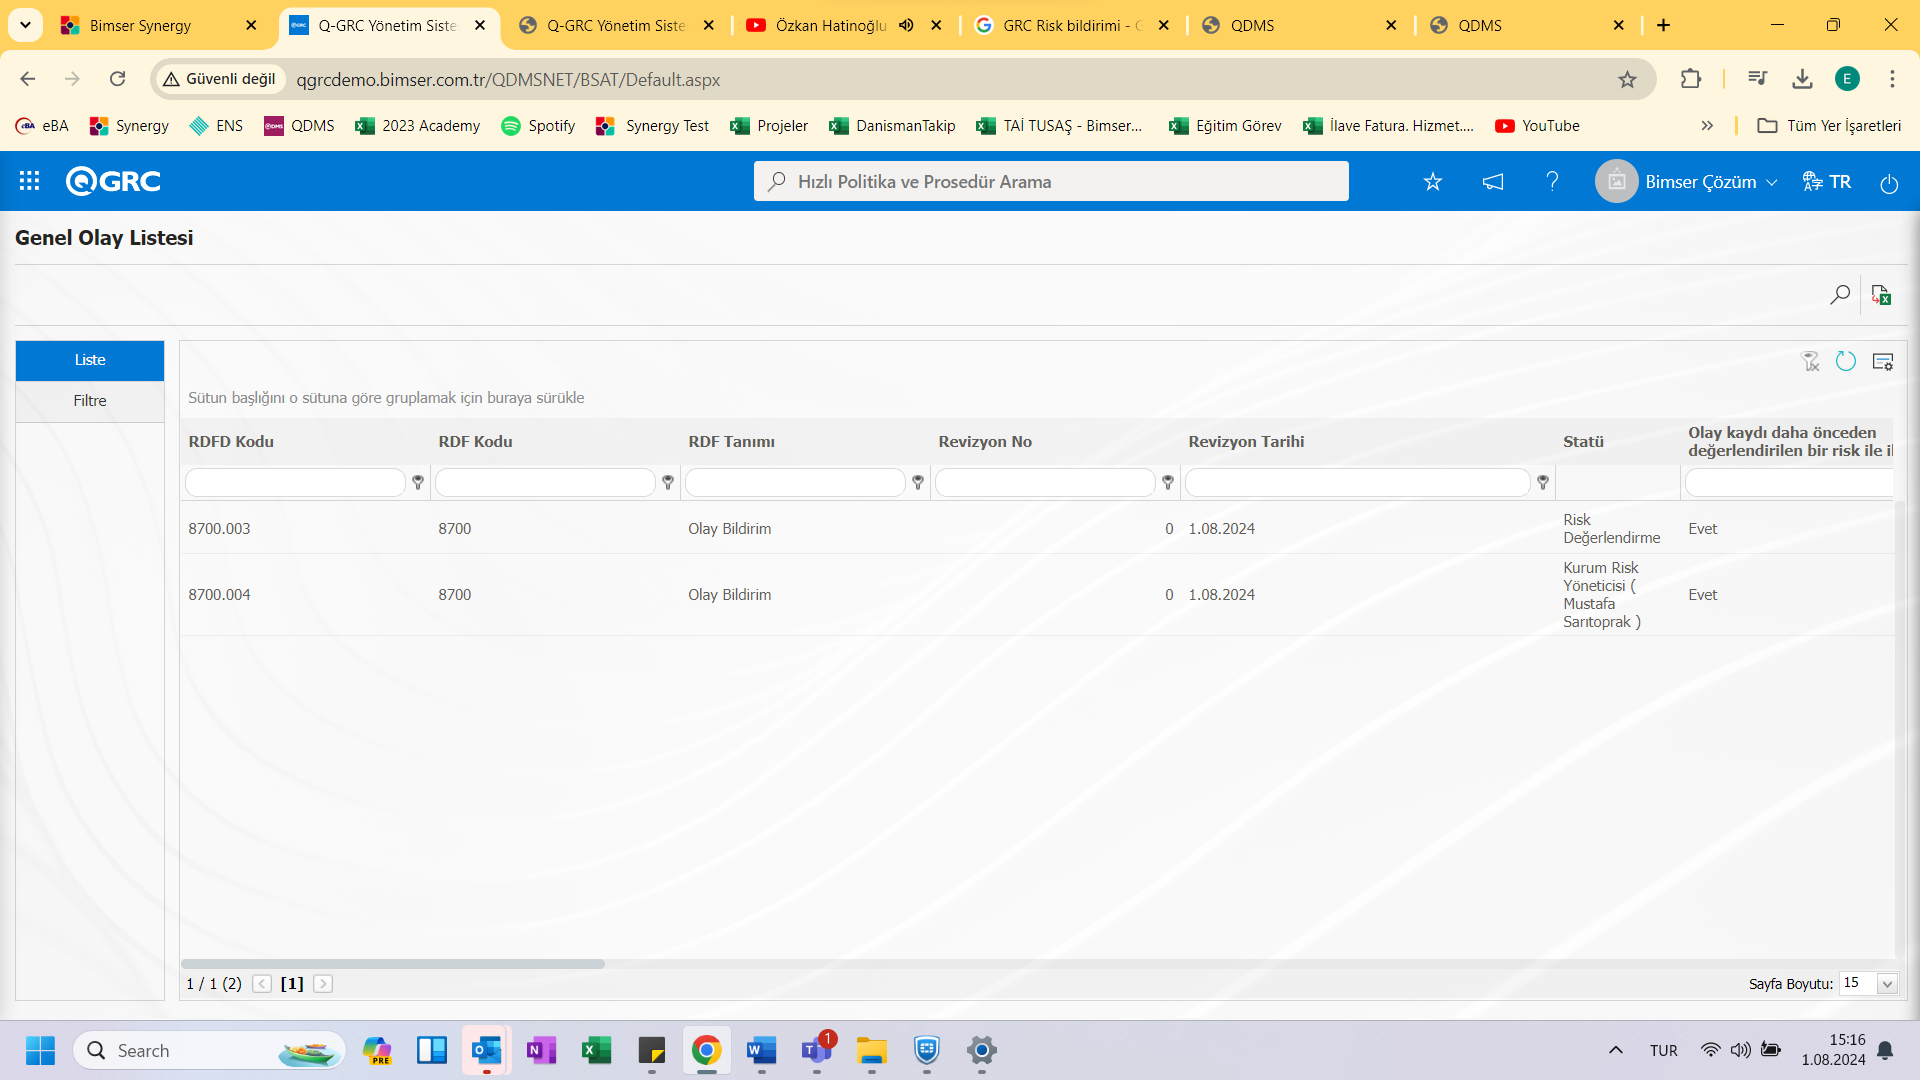The height and width of the screenshot is (1080, 1920).
Task: Switch to the Filtre tab
Action: [x=88, y=400]
